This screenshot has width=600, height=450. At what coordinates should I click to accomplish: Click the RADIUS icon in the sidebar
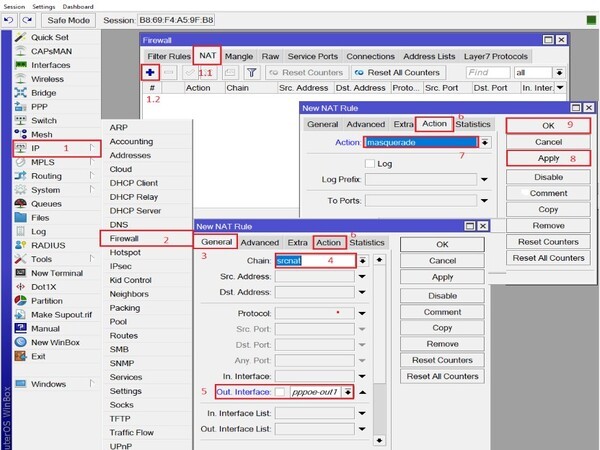20,245
